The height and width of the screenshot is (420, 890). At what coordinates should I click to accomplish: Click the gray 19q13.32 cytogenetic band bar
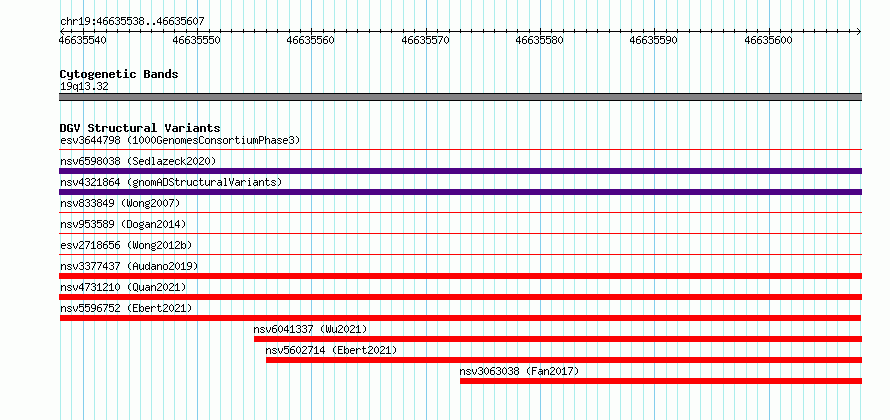460,97
